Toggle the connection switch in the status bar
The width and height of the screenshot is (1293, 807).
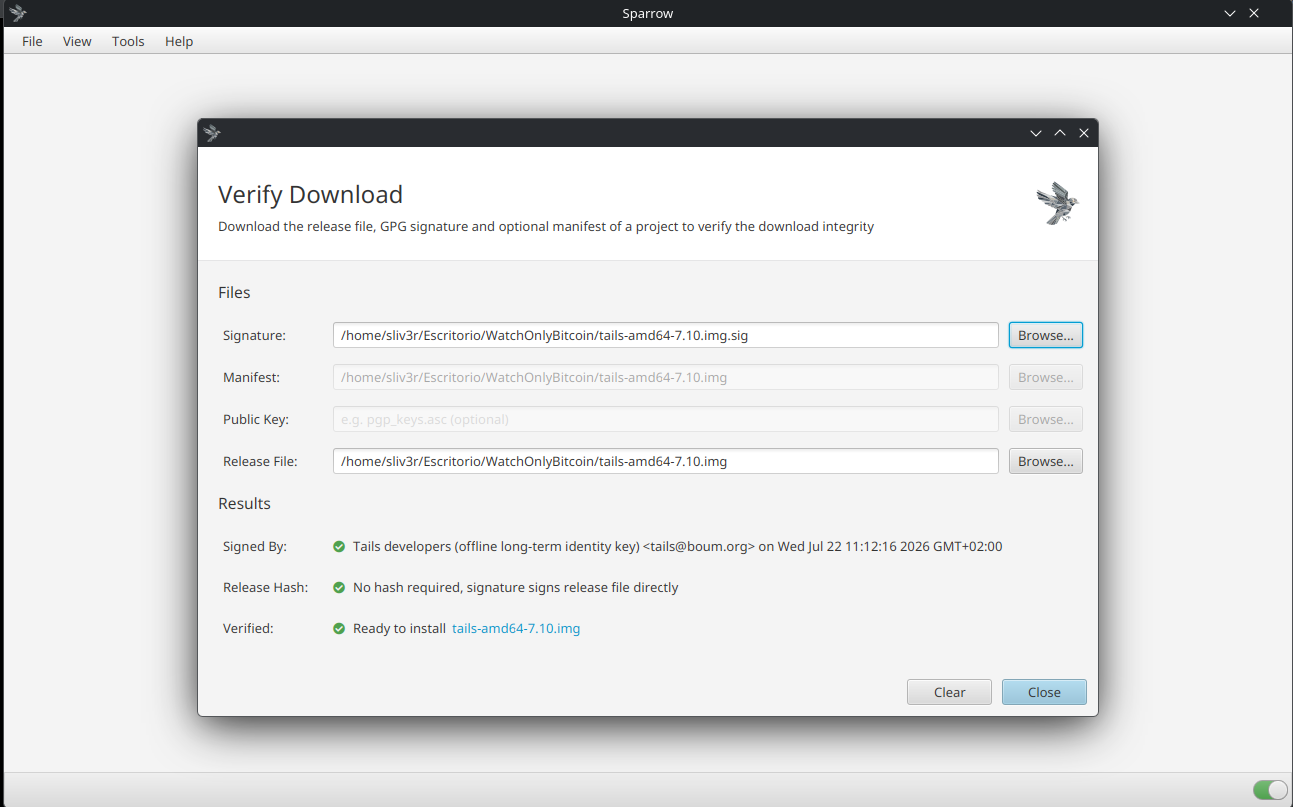pos(1270,790)
